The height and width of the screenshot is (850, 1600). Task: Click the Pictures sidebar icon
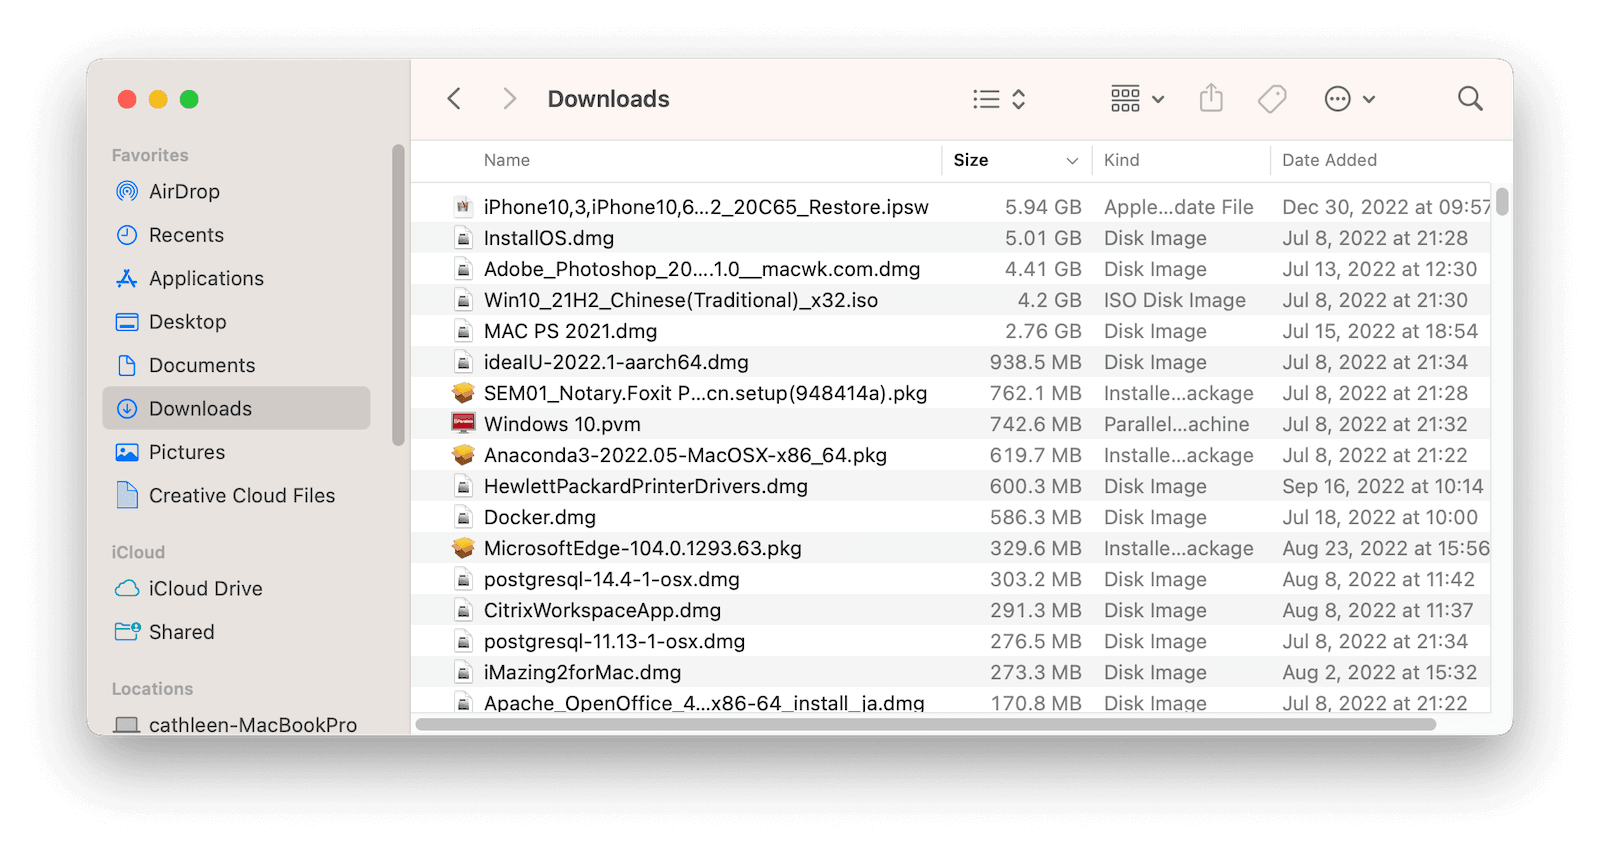tap(127, 452)
